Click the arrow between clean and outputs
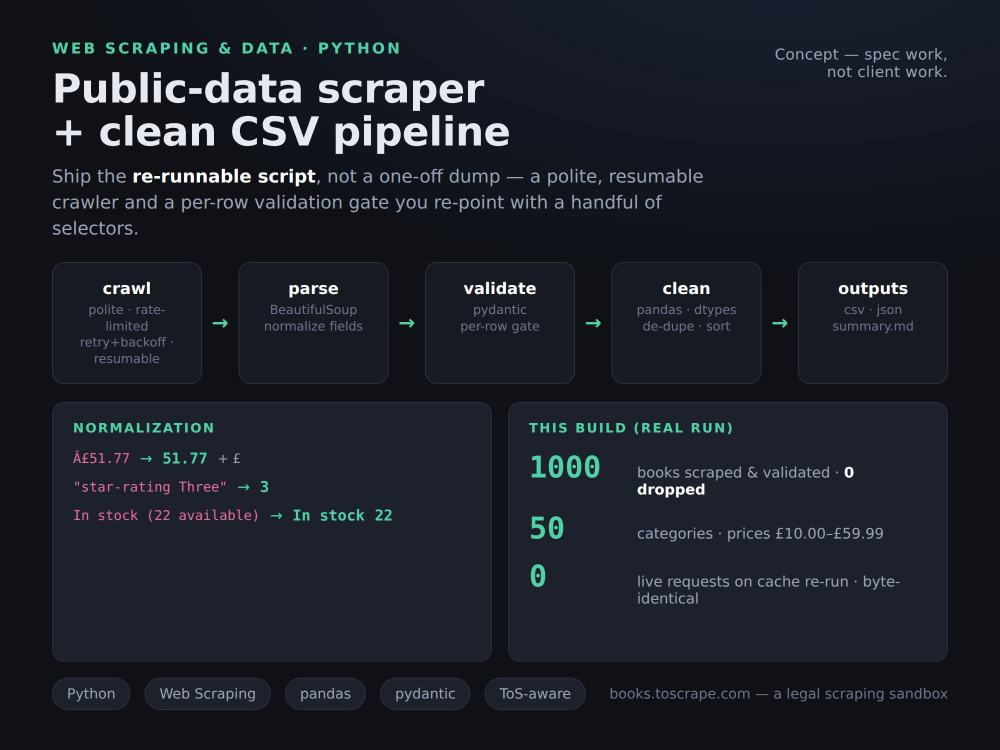This screenshot has height=750, width=1000. [779, 323]
